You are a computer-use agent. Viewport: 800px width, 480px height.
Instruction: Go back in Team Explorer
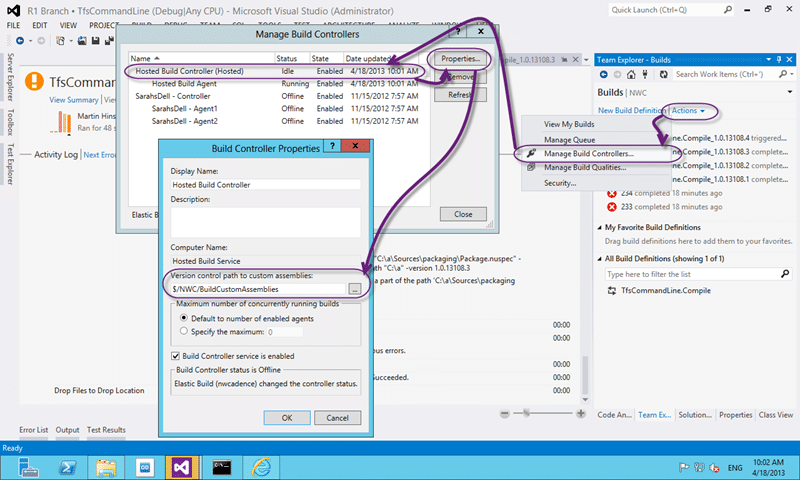[604, 74]
